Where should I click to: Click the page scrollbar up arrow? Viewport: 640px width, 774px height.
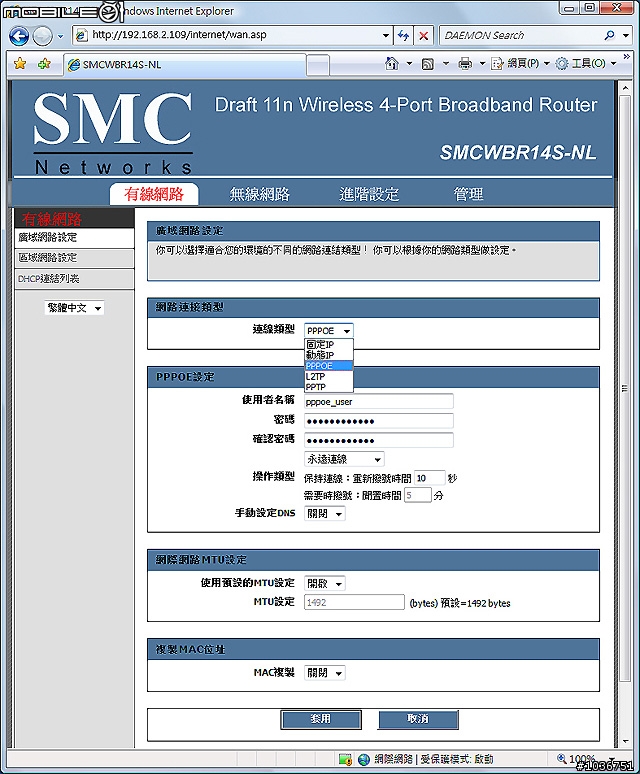(625, 88)
